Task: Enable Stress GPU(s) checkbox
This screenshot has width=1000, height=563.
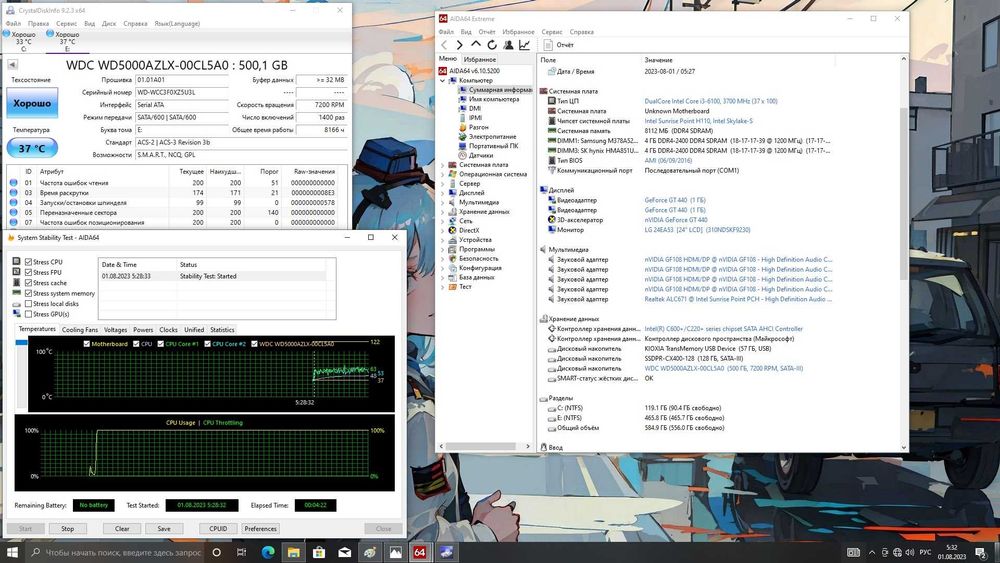Action: tap(29, 314)
